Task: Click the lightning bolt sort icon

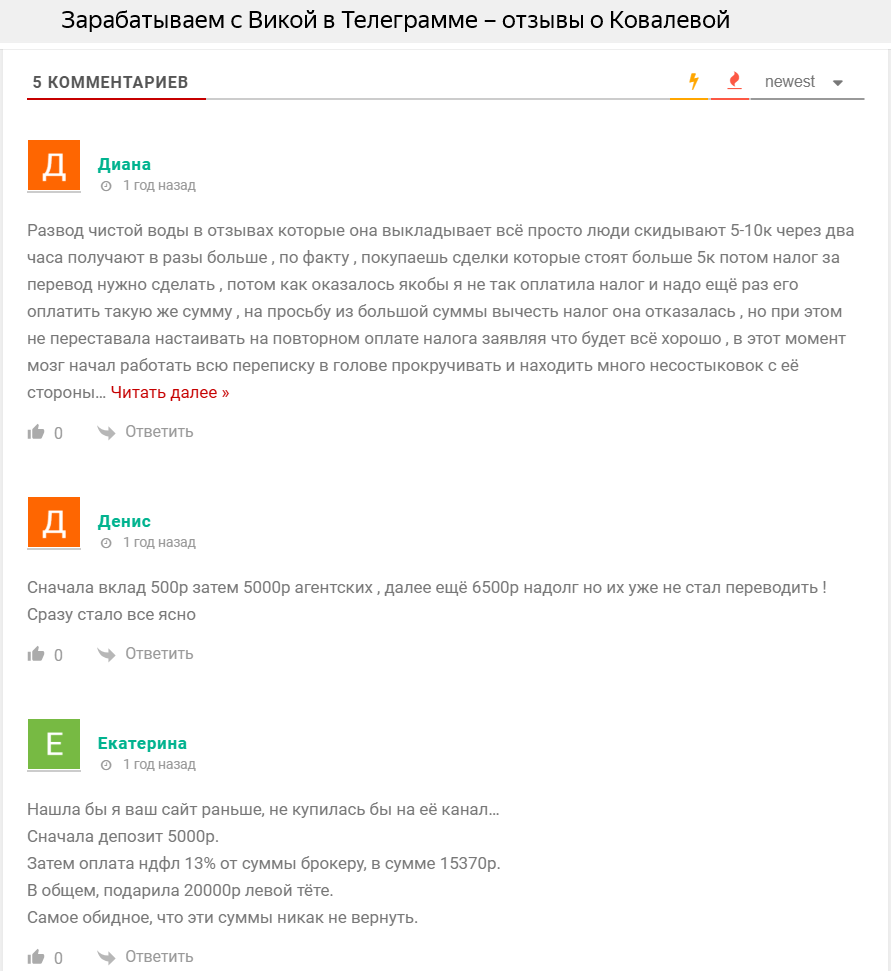Action: click(x=693, y=82)
